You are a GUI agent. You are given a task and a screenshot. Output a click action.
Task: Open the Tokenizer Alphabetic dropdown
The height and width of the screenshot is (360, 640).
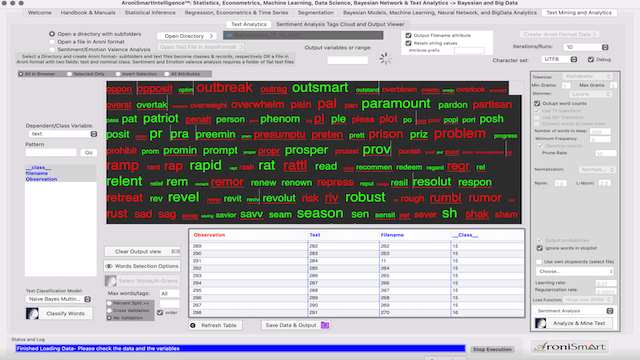(x=588, y=76)
